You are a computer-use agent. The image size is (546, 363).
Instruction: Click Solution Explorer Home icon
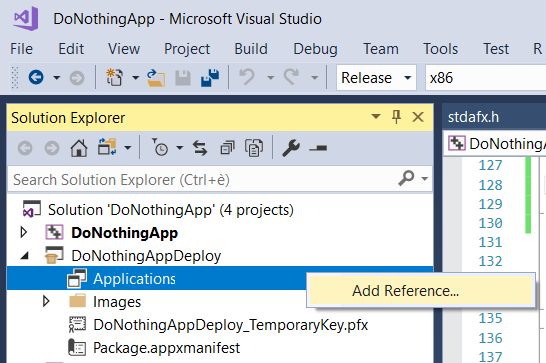[x=79, y=148]
